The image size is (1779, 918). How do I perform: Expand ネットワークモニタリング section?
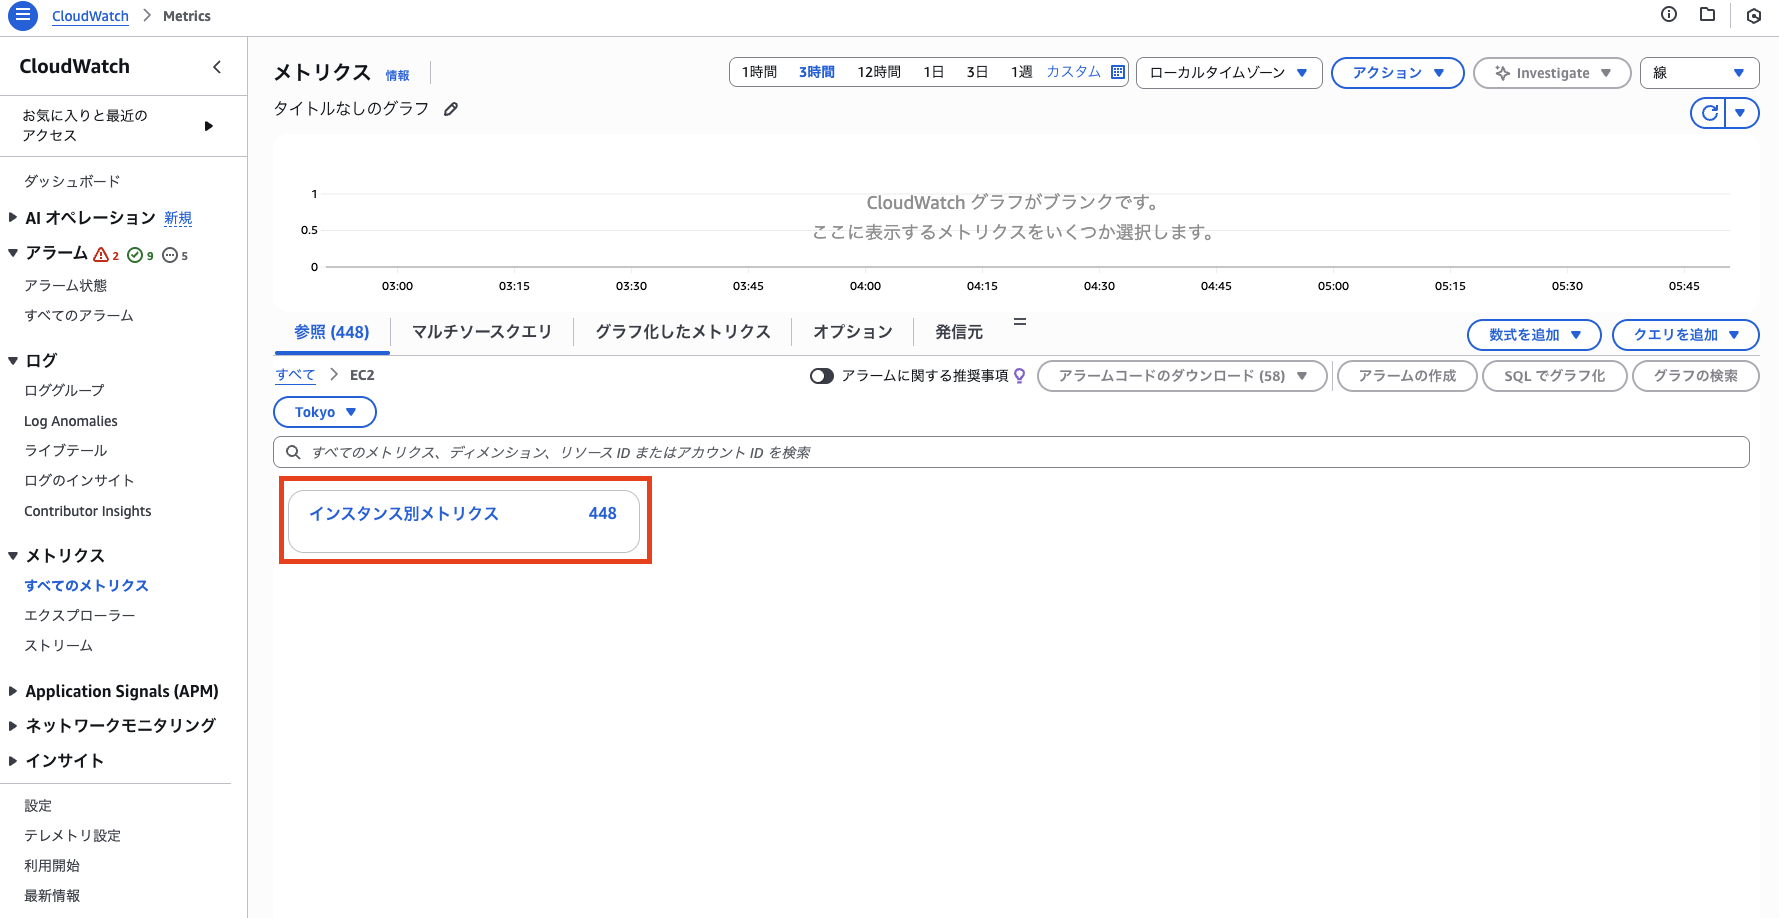(13, 726)
